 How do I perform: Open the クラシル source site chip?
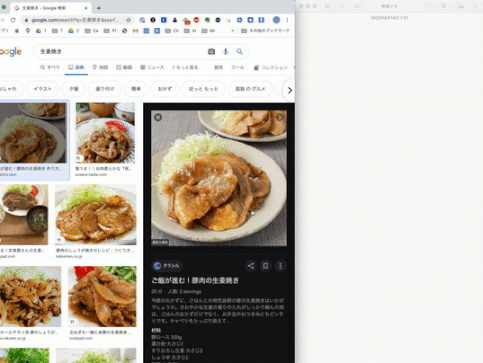click(167, 266)
